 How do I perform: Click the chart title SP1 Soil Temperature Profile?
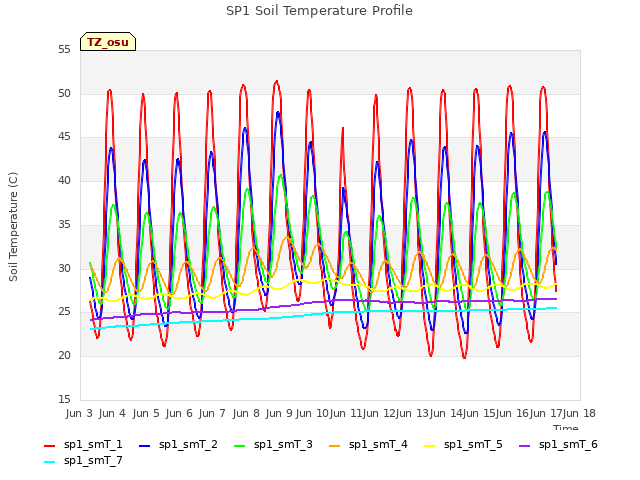click(x=319, y=11)
